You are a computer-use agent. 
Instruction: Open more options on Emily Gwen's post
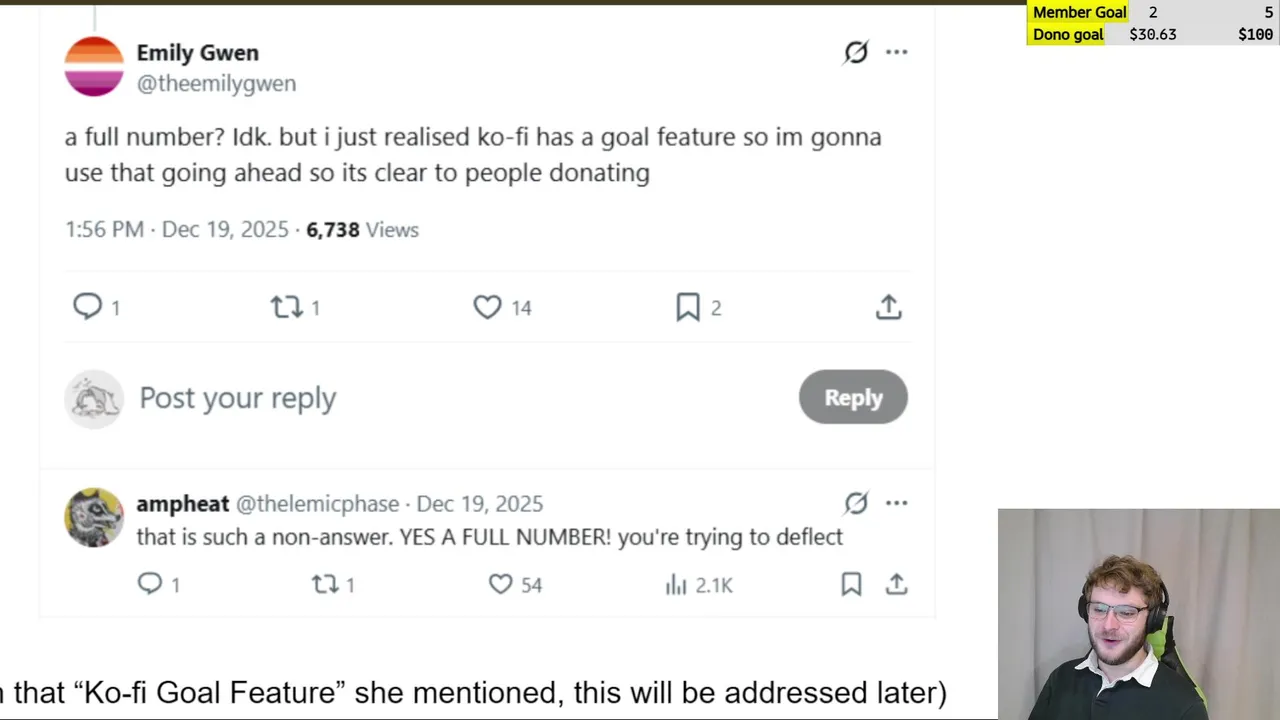point(897,52)
